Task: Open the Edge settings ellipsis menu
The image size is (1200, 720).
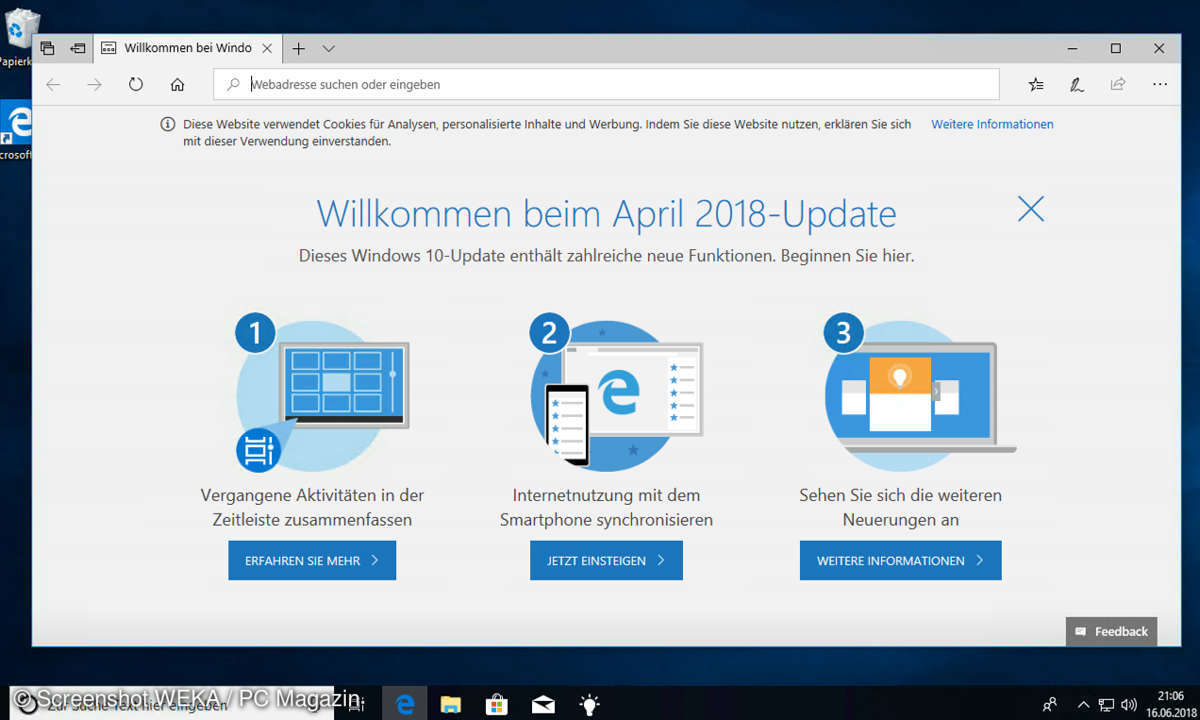Action: click(1160, 85)
